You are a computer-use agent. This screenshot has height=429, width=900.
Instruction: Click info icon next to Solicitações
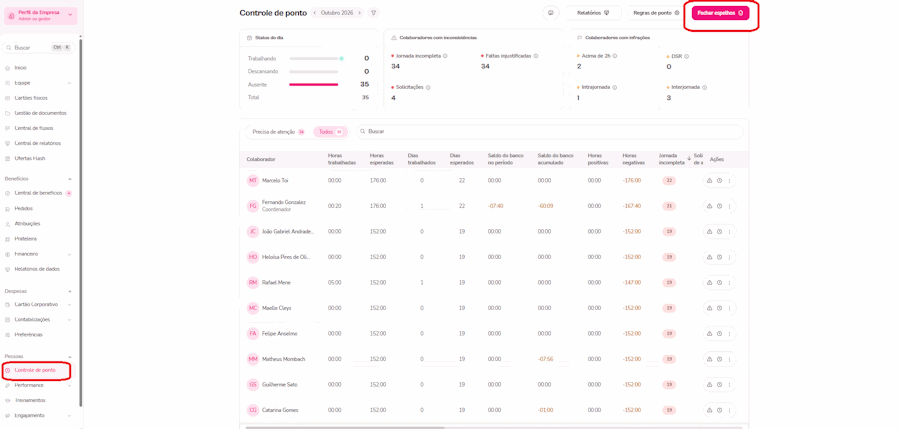428,87
